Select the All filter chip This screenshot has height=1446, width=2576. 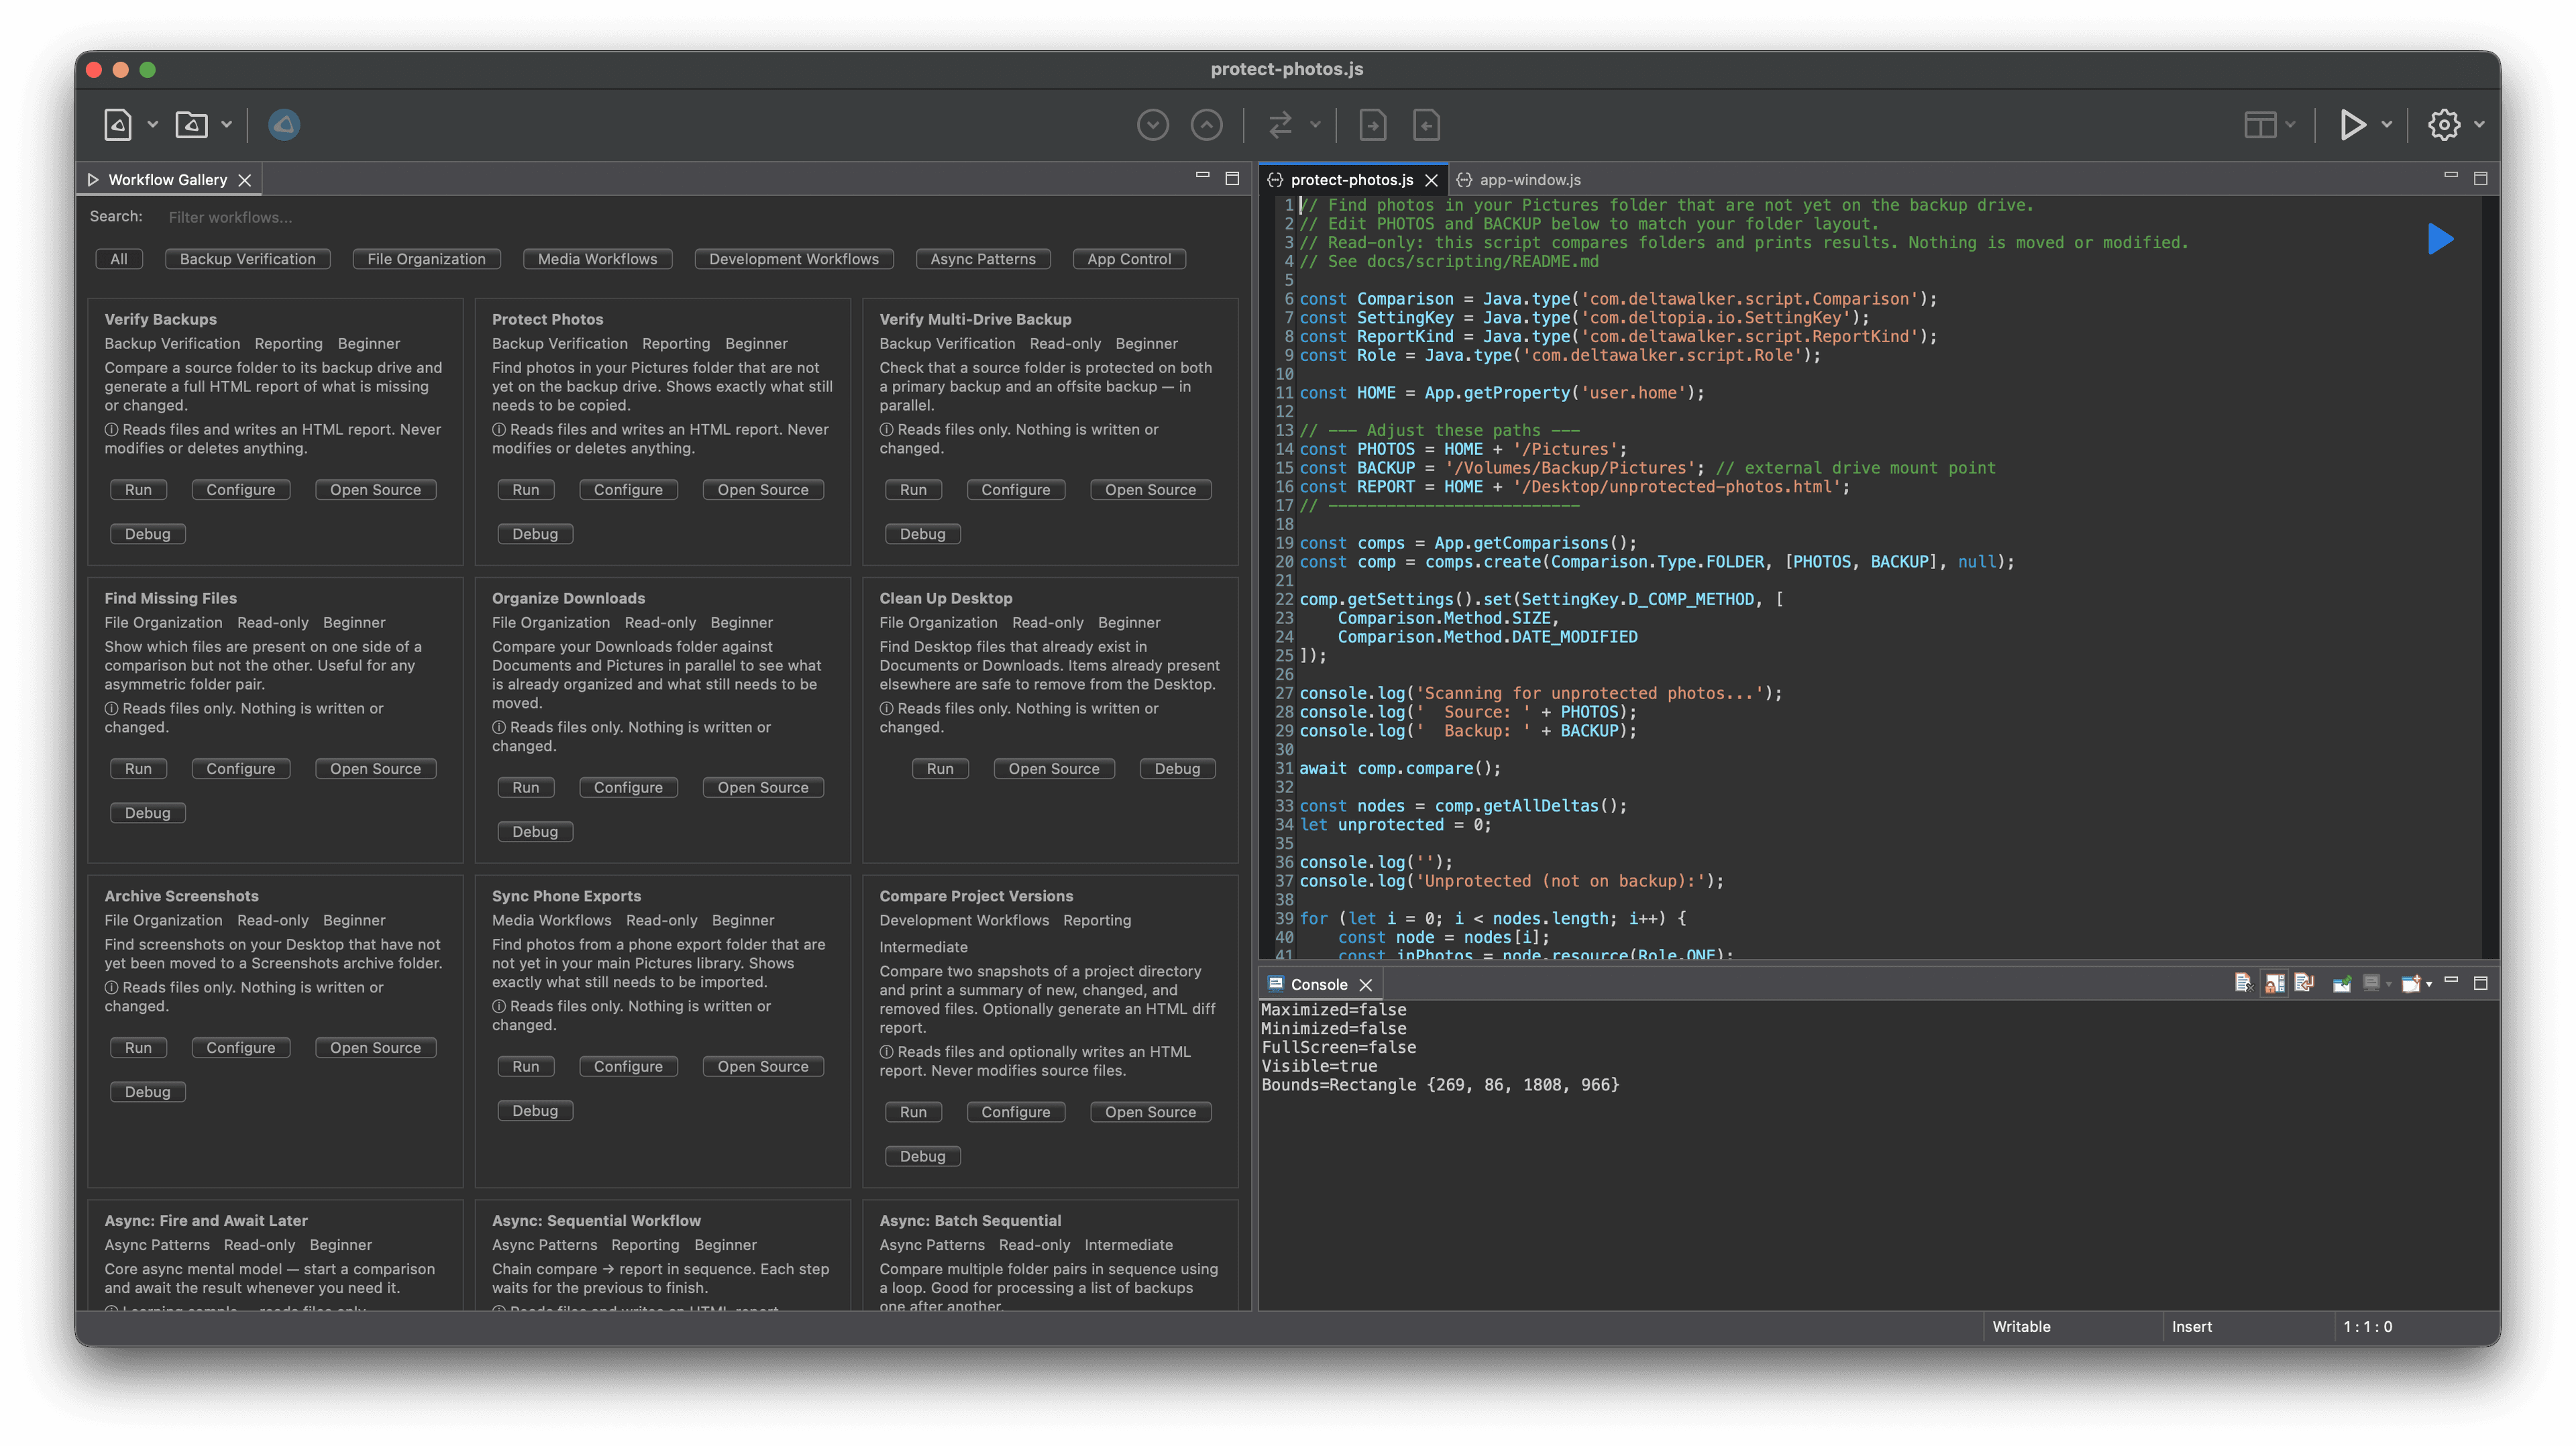[x=119, y=259]
